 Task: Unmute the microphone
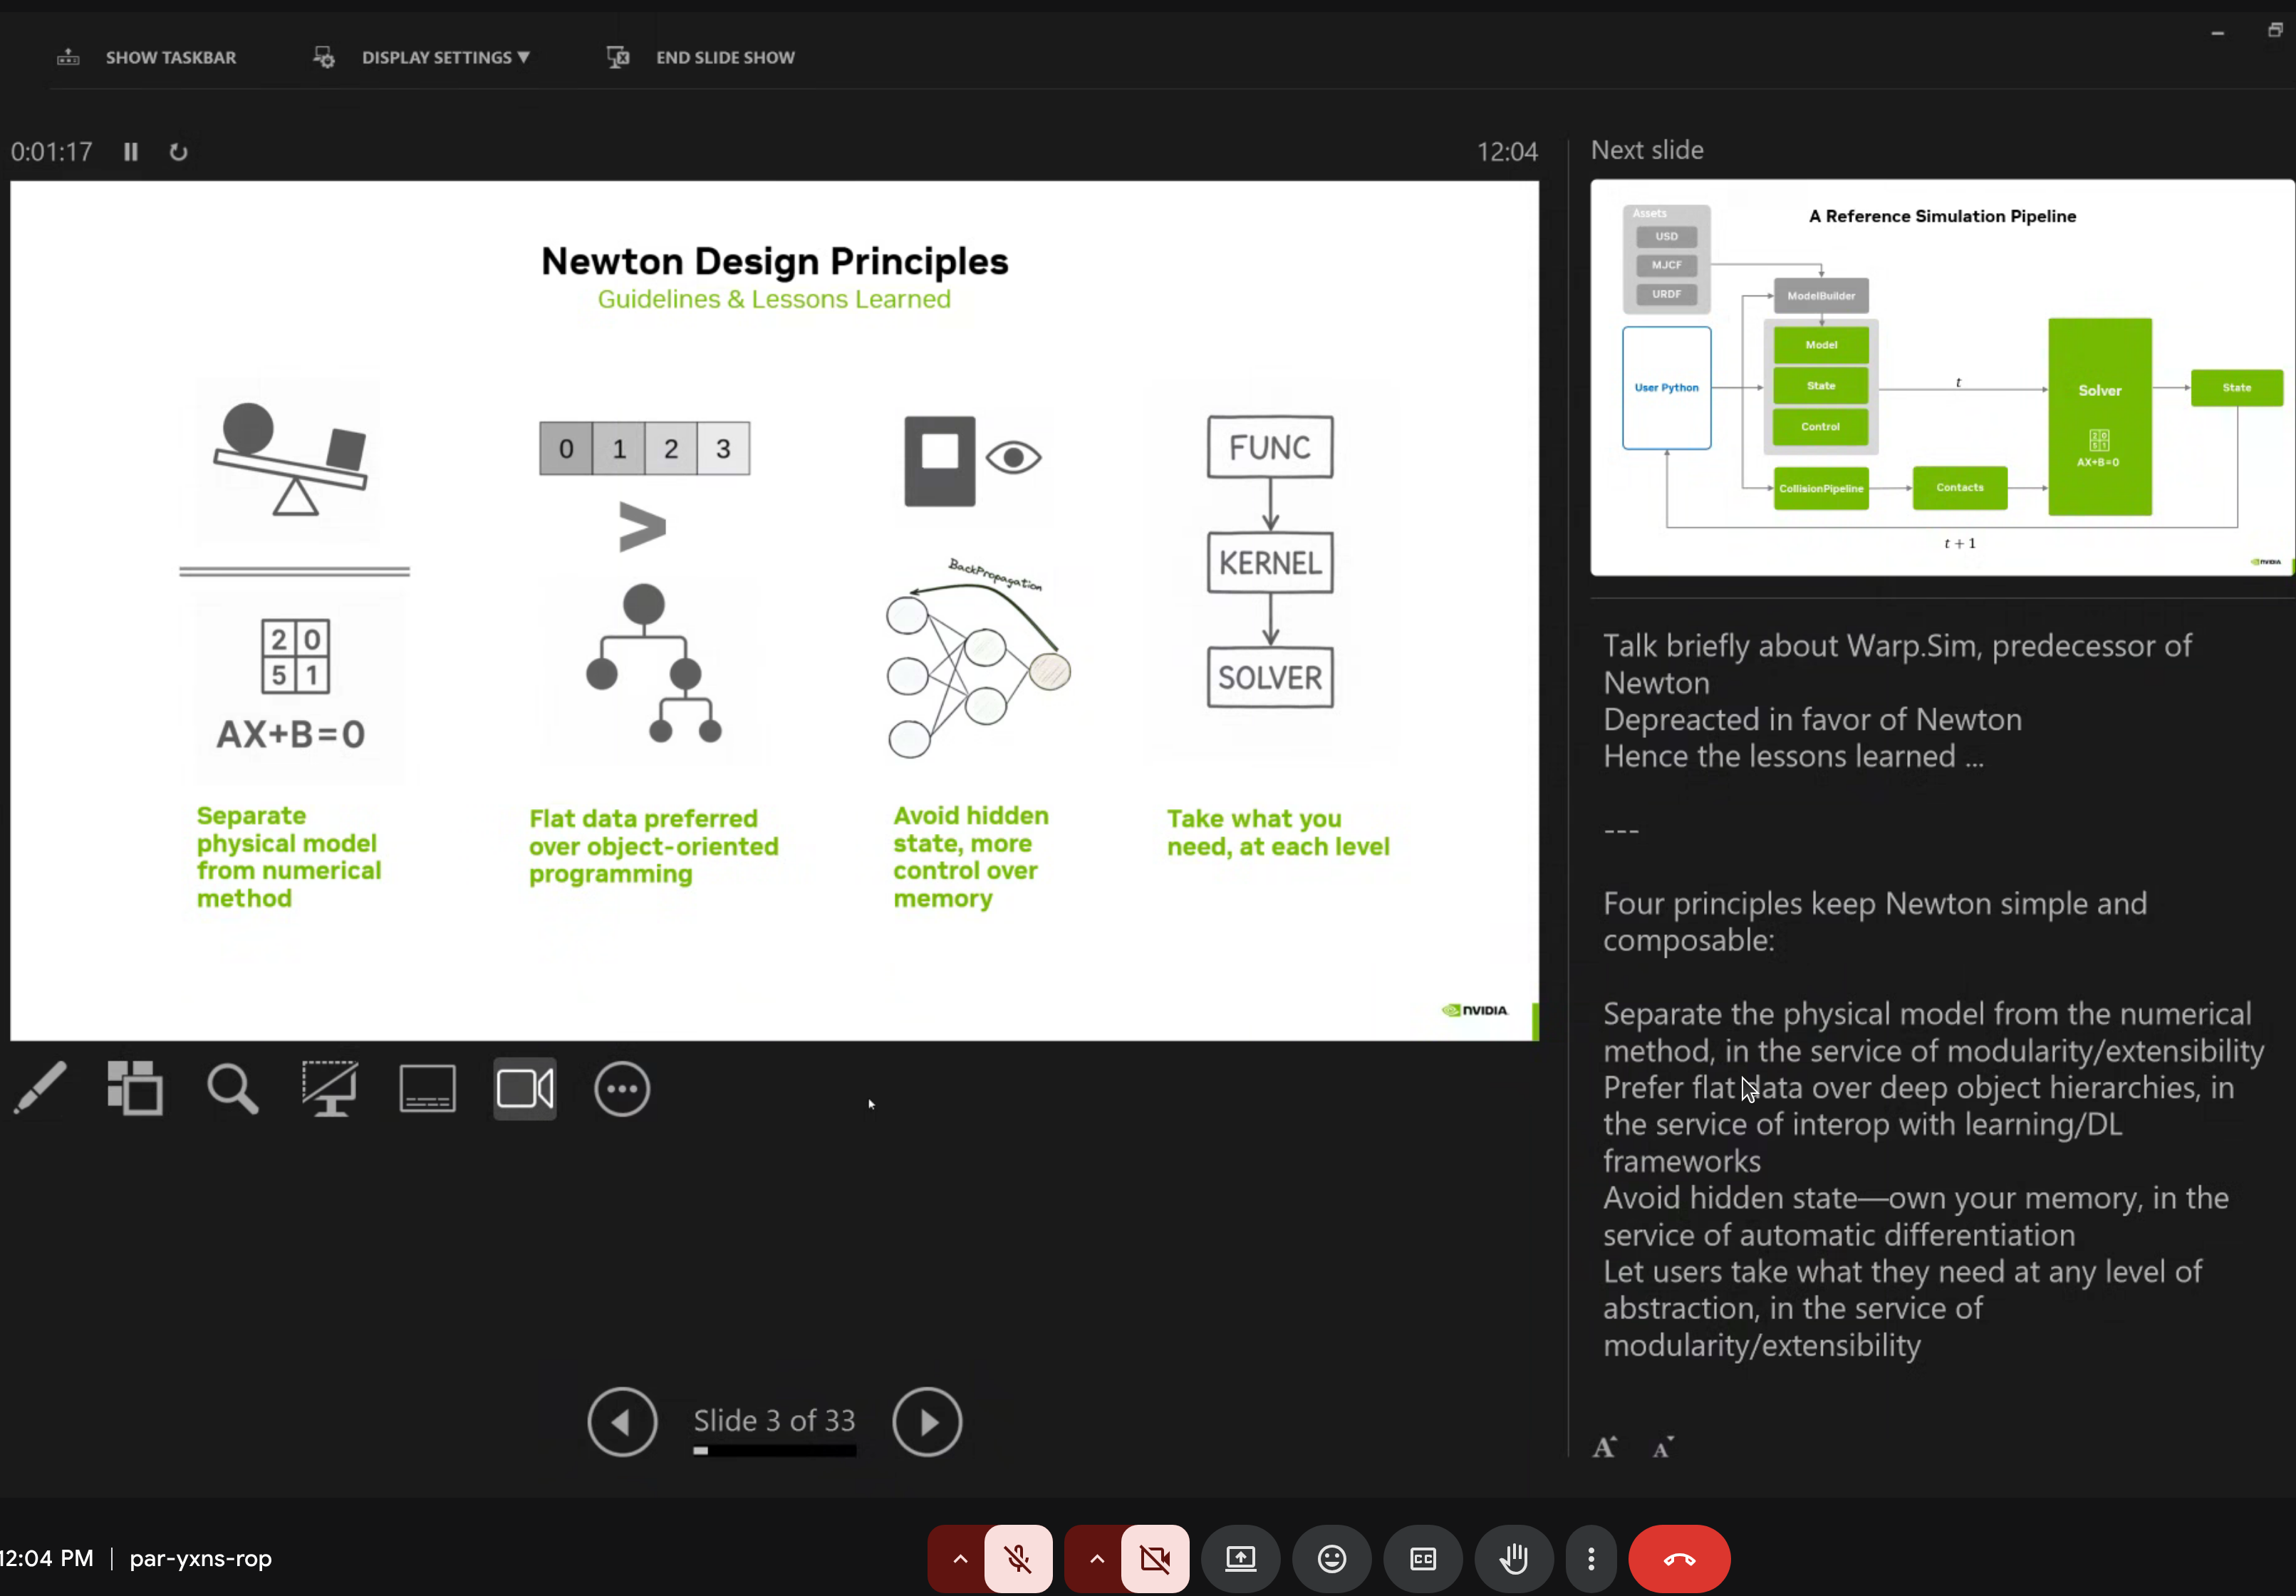coord(1018,1559)
